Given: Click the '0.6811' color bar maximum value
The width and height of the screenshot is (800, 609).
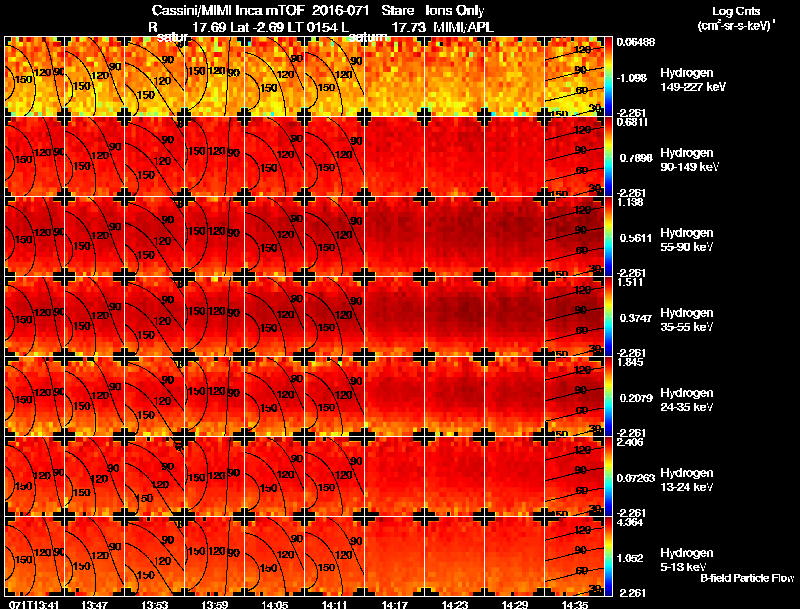Looking at the screenshot, I should [x=632, y=122].
